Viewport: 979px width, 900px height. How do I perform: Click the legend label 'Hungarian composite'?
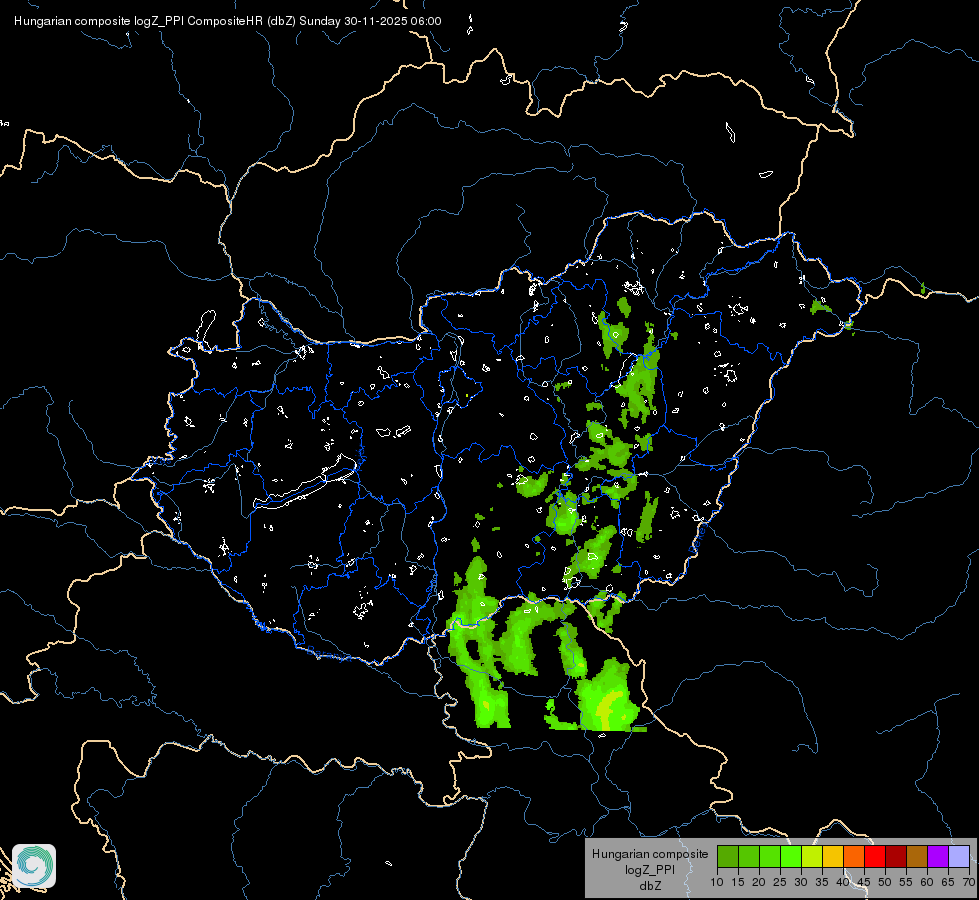point(650,854)
